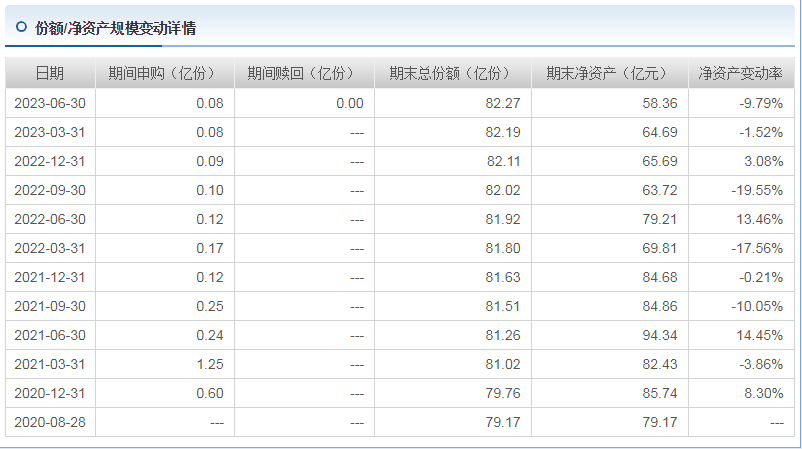Select the date cell 2022-09-30

tap(50, 190)
